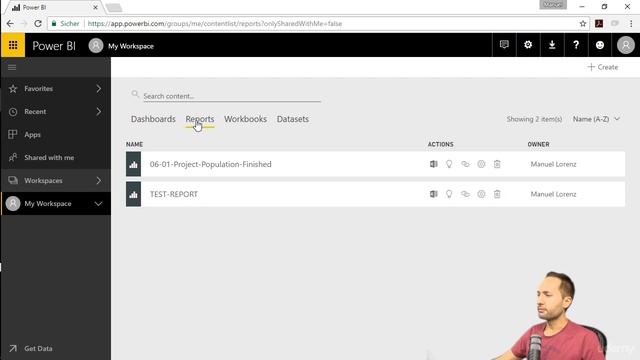Click the Power BI logo text

click(x=54, y=46)
